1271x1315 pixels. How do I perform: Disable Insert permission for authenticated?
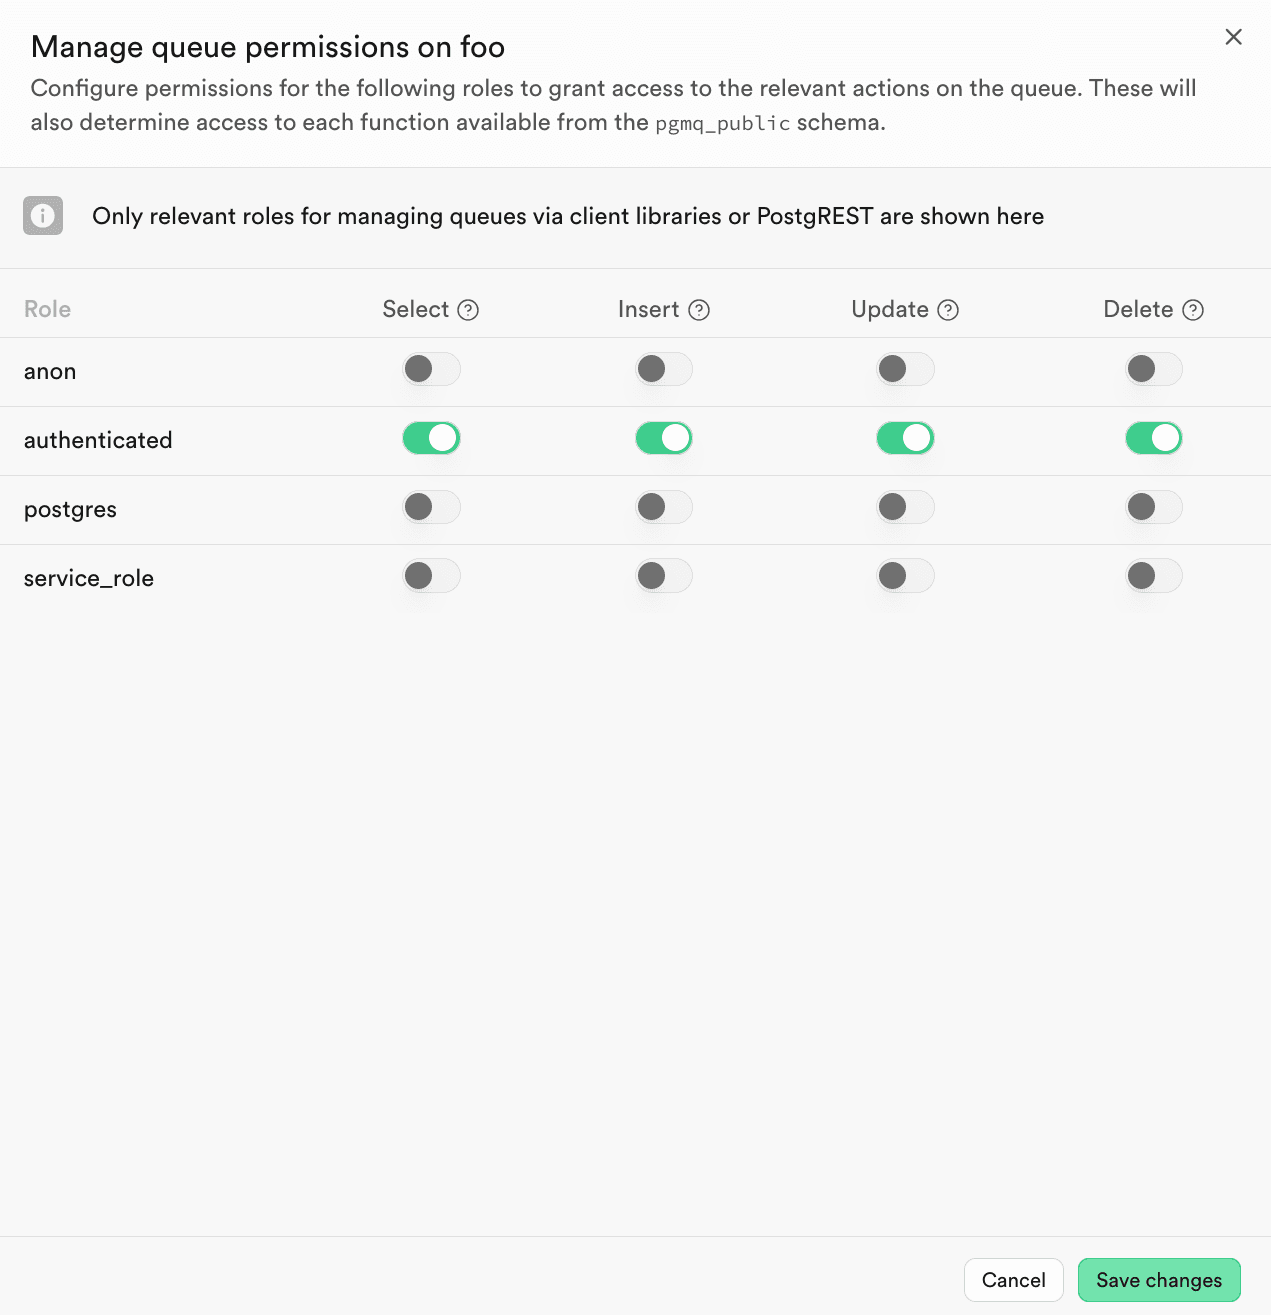coord(663,437)
